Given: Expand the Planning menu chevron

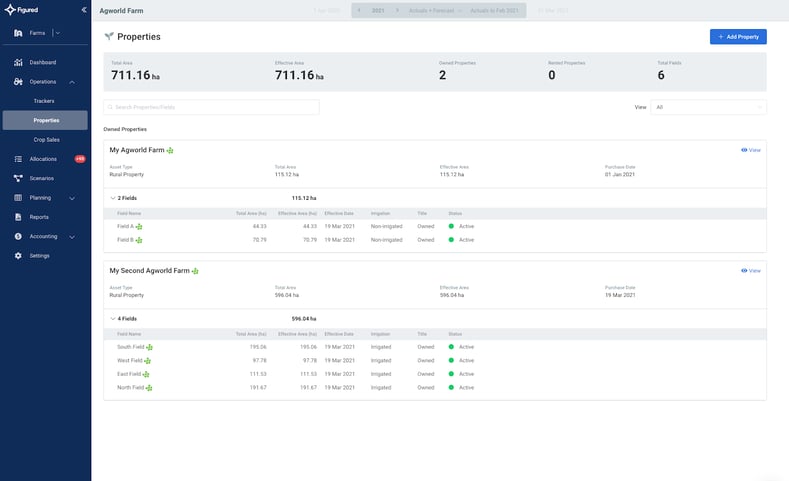Looking at the screenshot, I should 72,198.
